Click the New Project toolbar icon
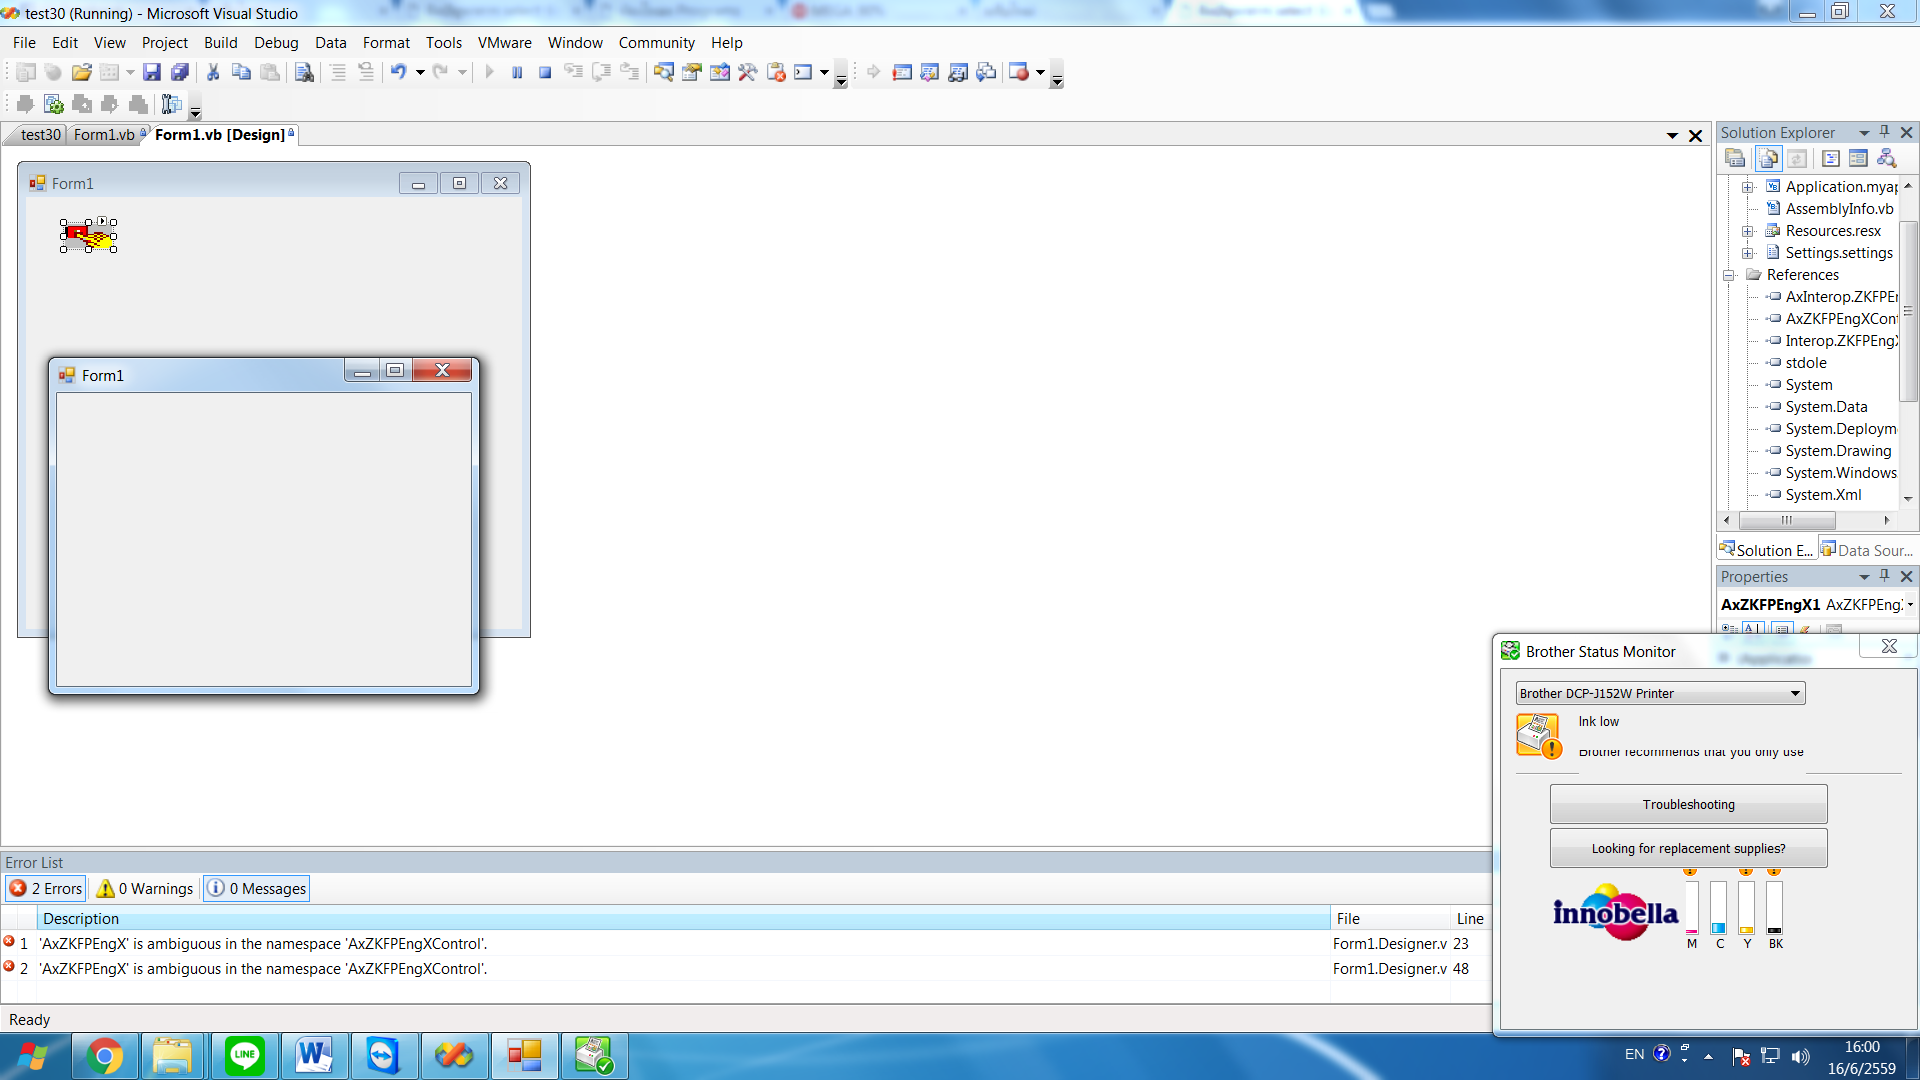This screenshot has width=1920, height=1080. [x=24, y=73]
